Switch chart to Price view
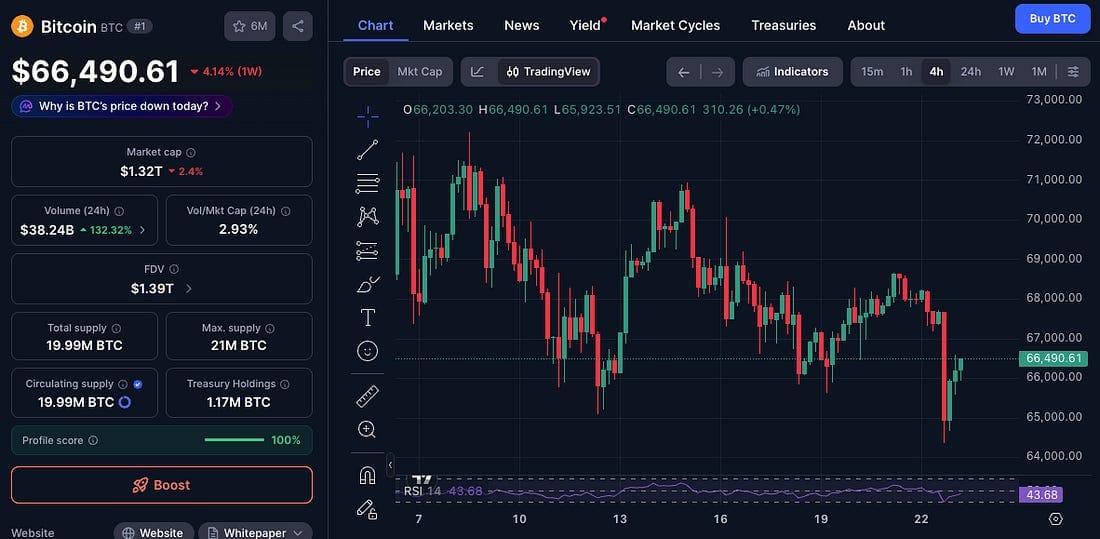This screenshot has width=1100, height=539. point(367,72)
